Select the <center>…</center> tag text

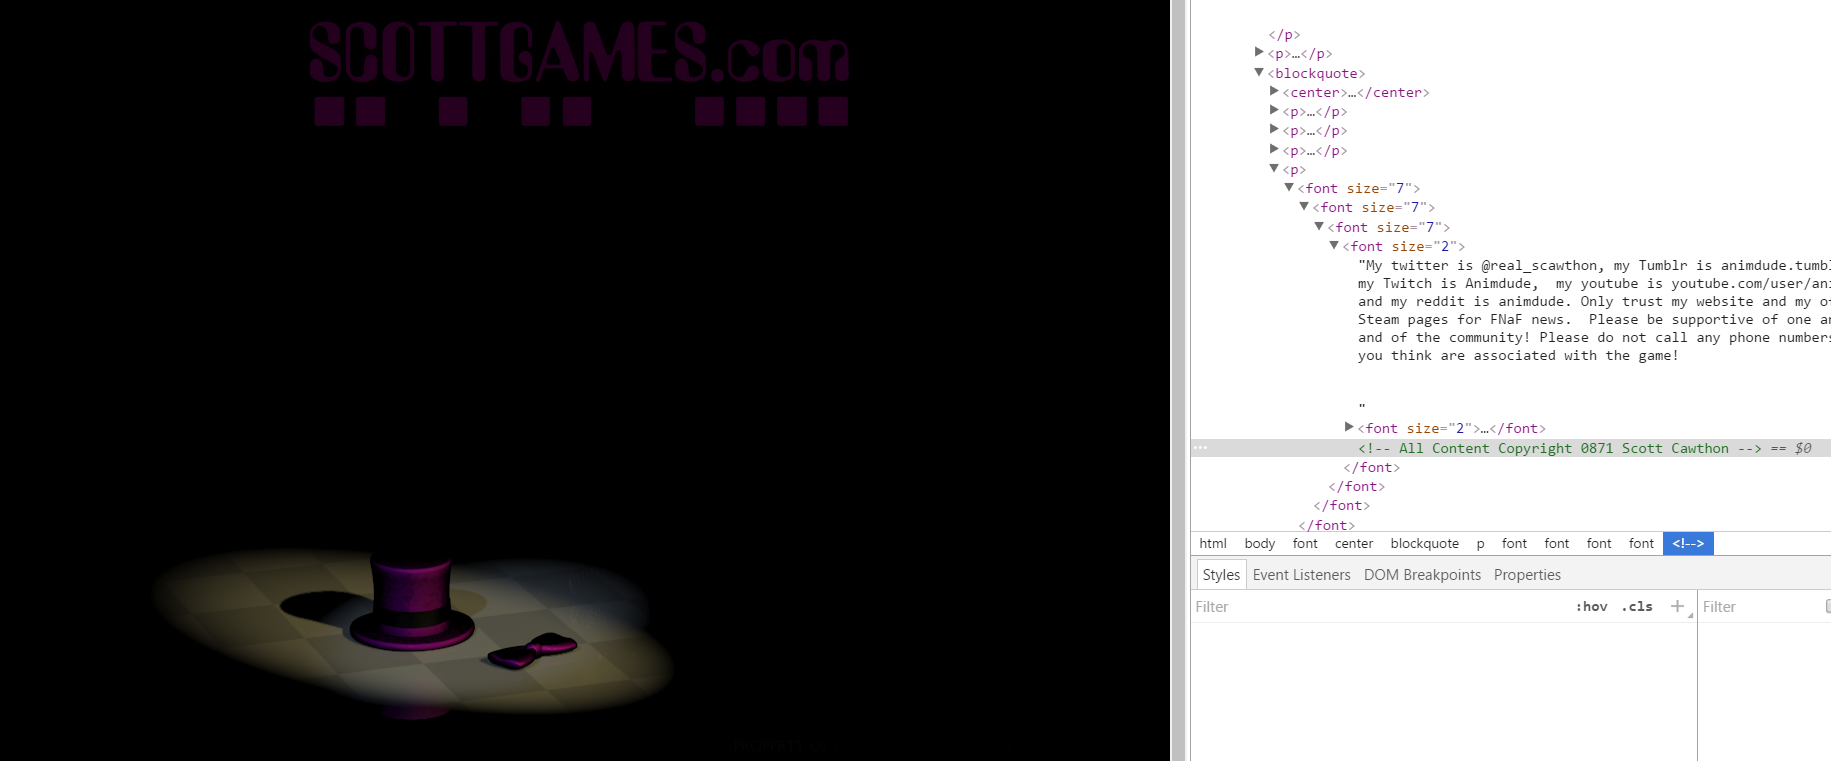(x=1356, y=92)
